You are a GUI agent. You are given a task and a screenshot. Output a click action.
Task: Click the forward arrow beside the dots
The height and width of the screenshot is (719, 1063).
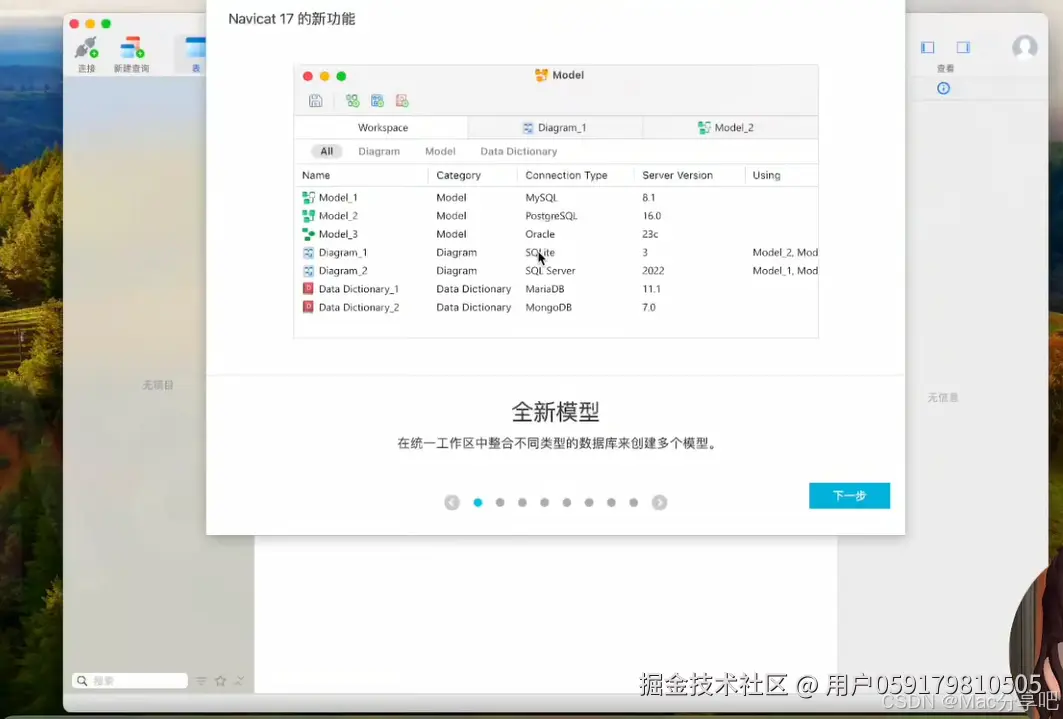coord(660,502)
